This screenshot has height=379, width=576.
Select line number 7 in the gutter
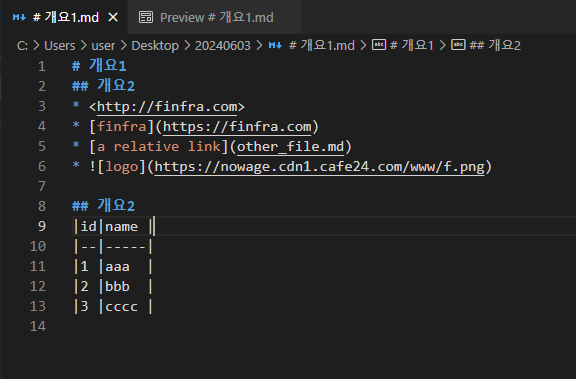(42, 186)
